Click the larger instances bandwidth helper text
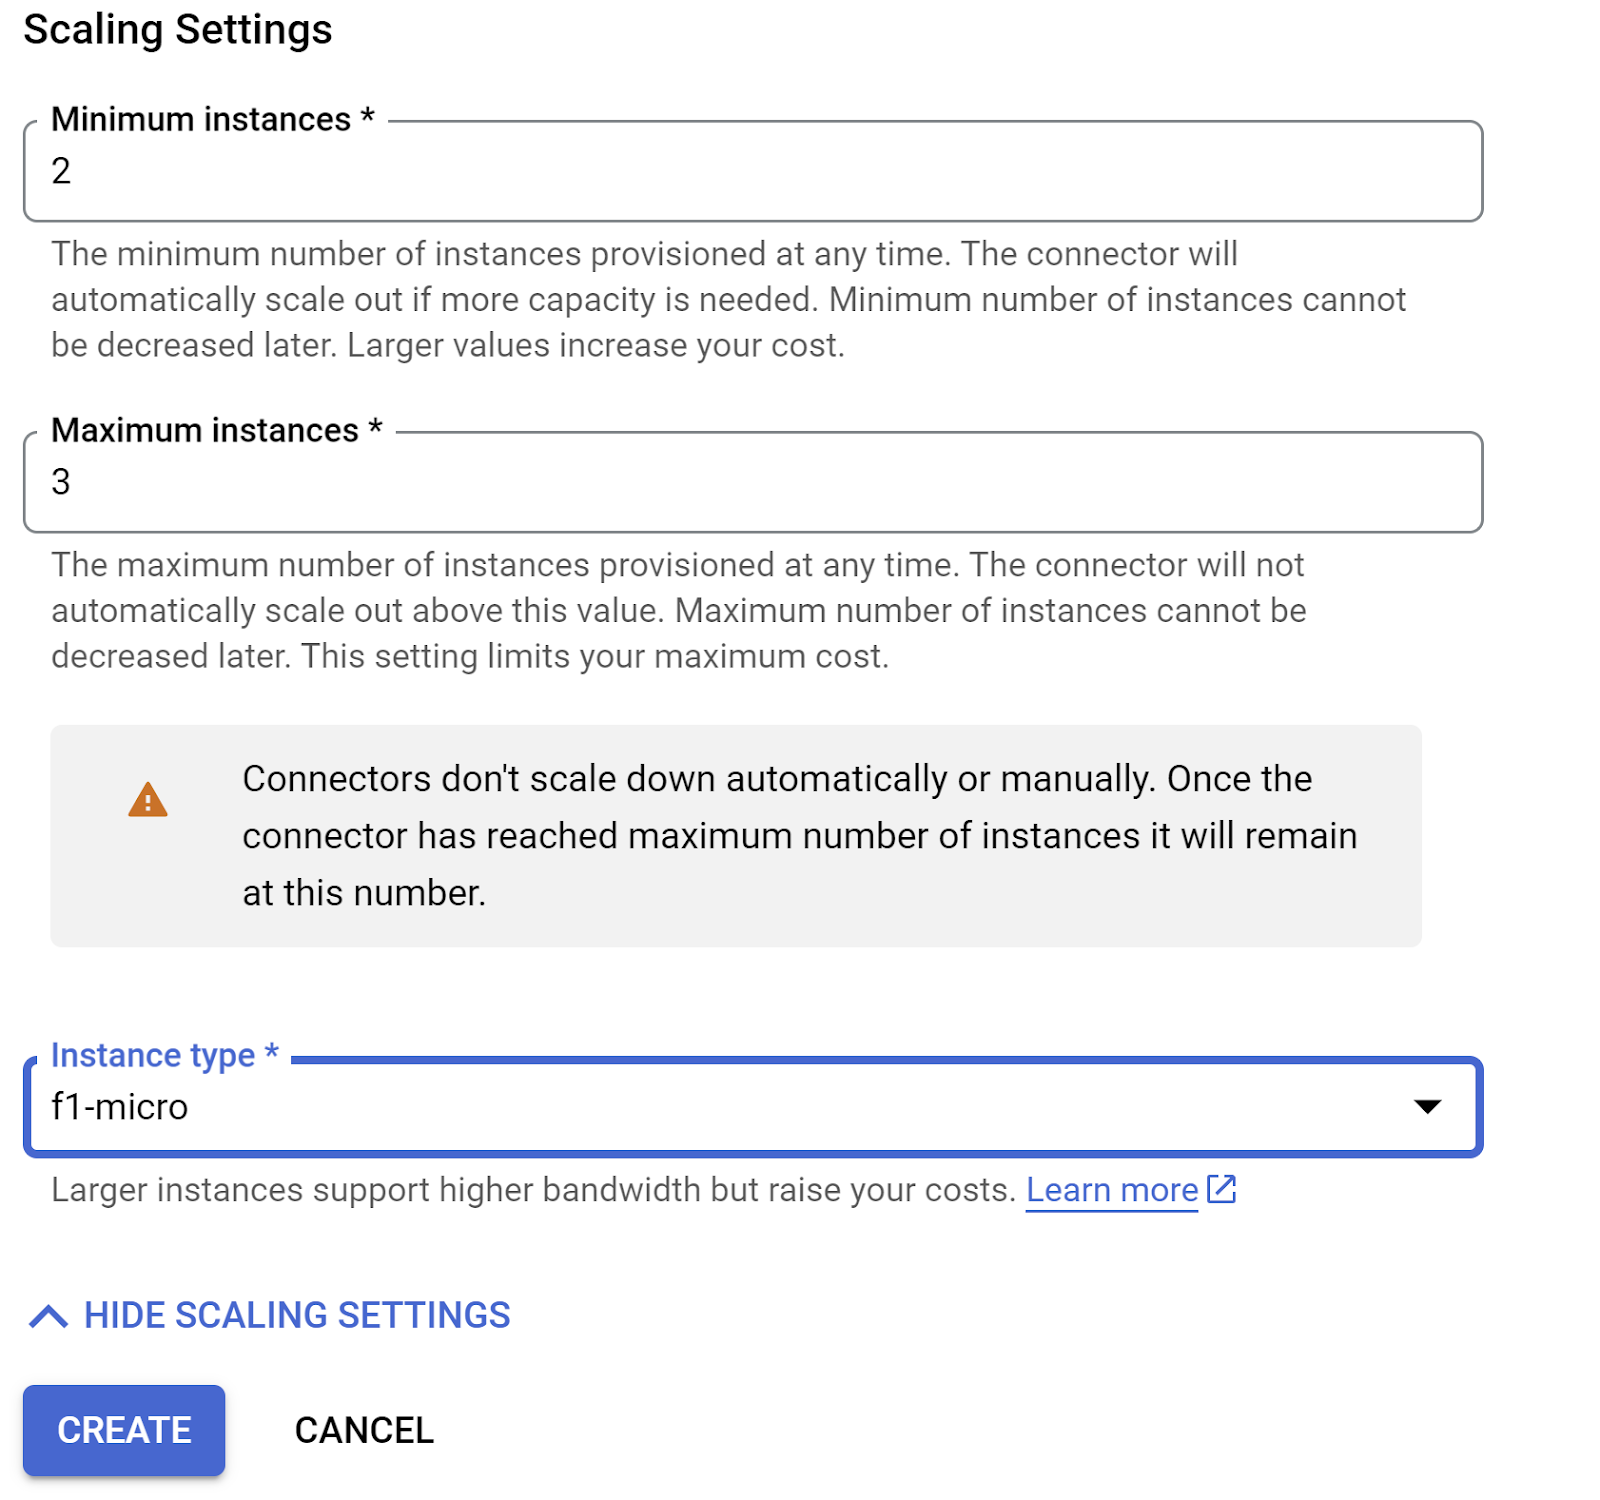Image resolution: width=1600 pixels, height=1500 pixels. tap(533, 1190)
